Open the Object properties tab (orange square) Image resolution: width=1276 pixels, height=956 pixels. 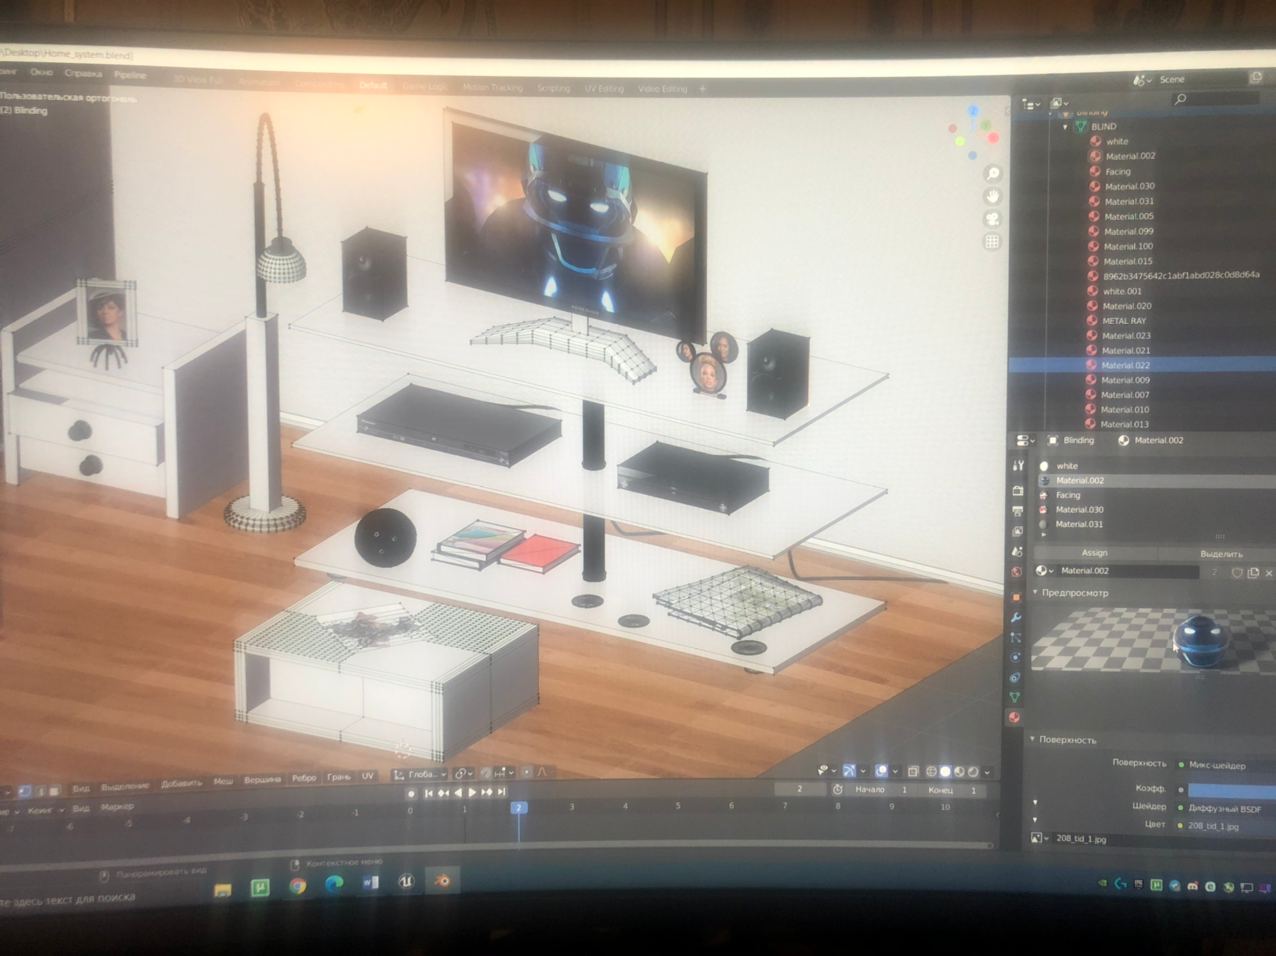[x=1016, y=597]
